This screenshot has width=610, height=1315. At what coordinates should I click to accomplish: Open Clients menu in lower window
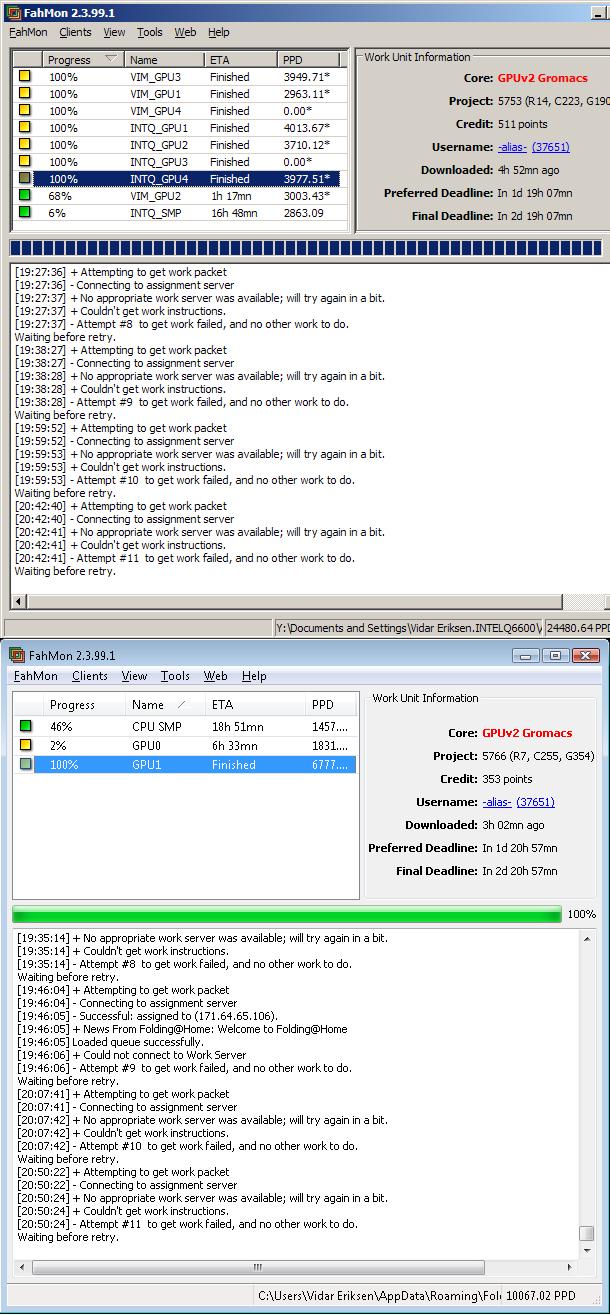[x=89, y=676]
